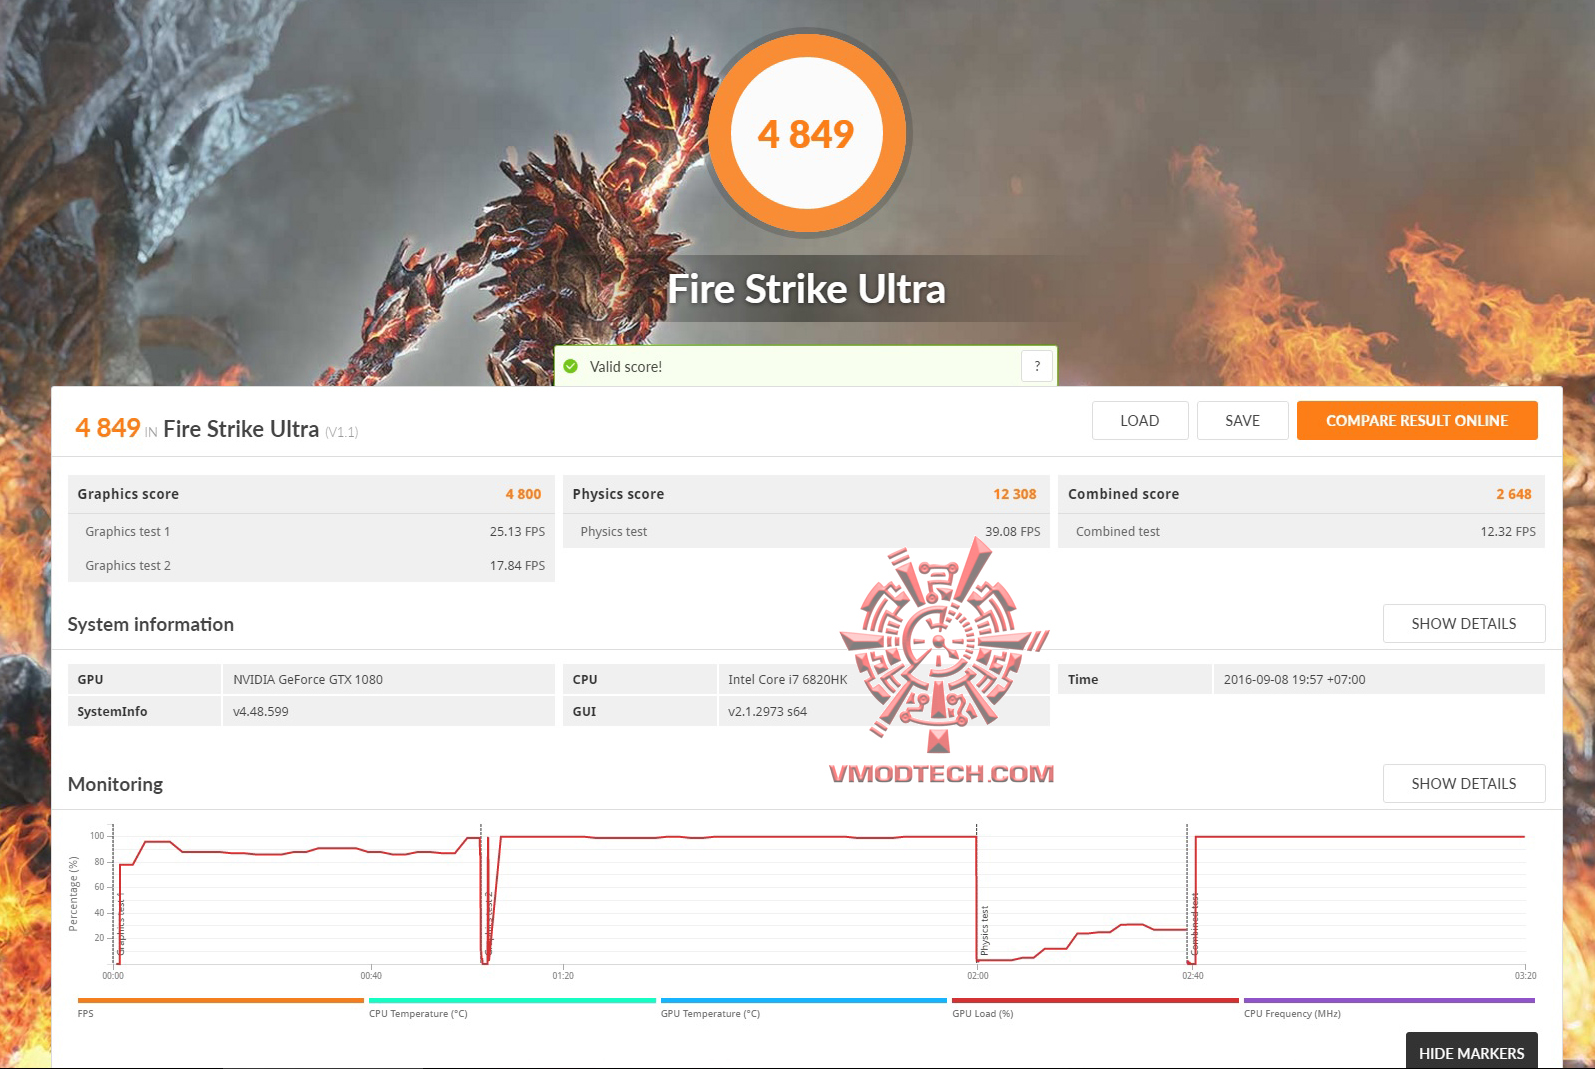Click the Combined score header label
The width and height of the screenshot is (1595, 1069).
[x=1123, y=494]
